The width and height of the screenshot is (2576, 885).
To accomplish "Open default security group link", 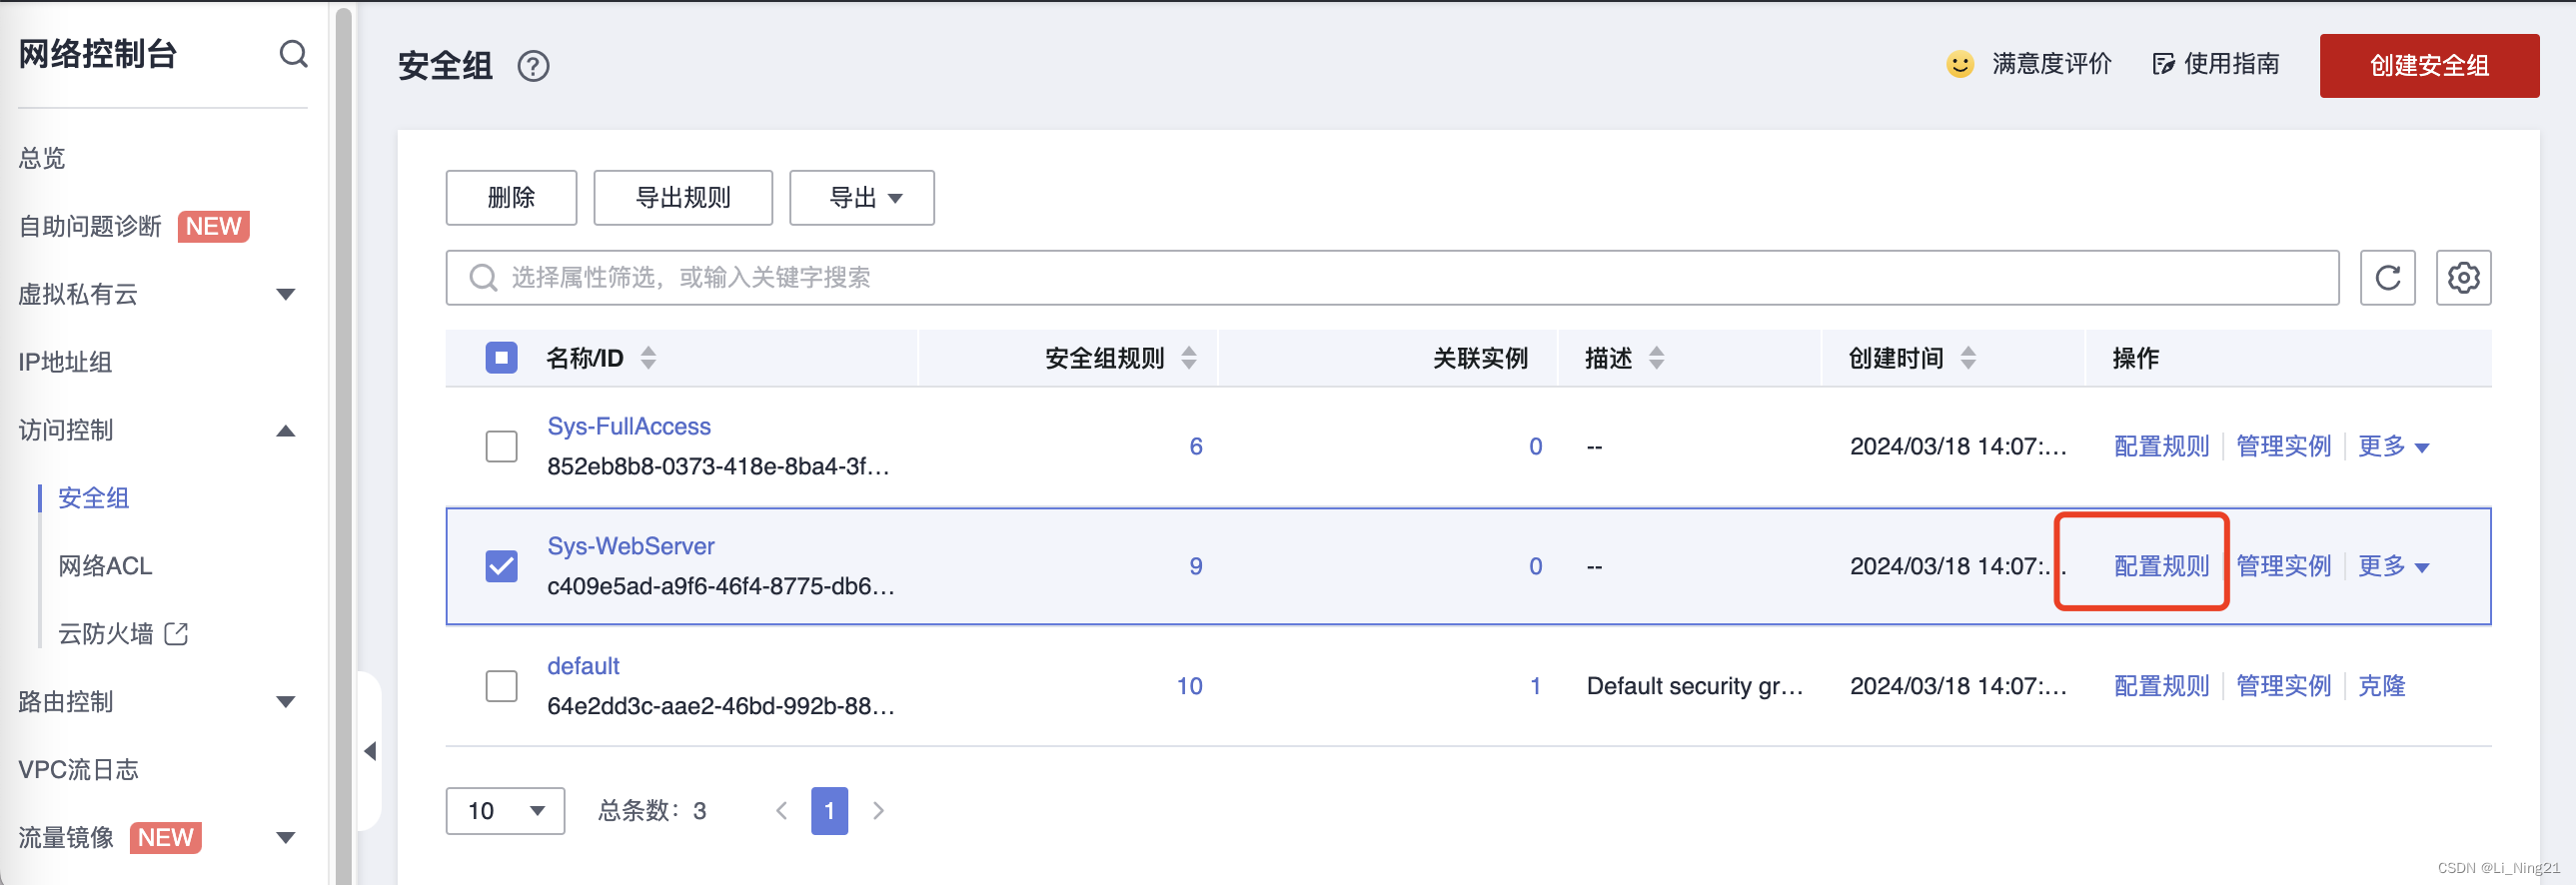I will tap(583, 666).
